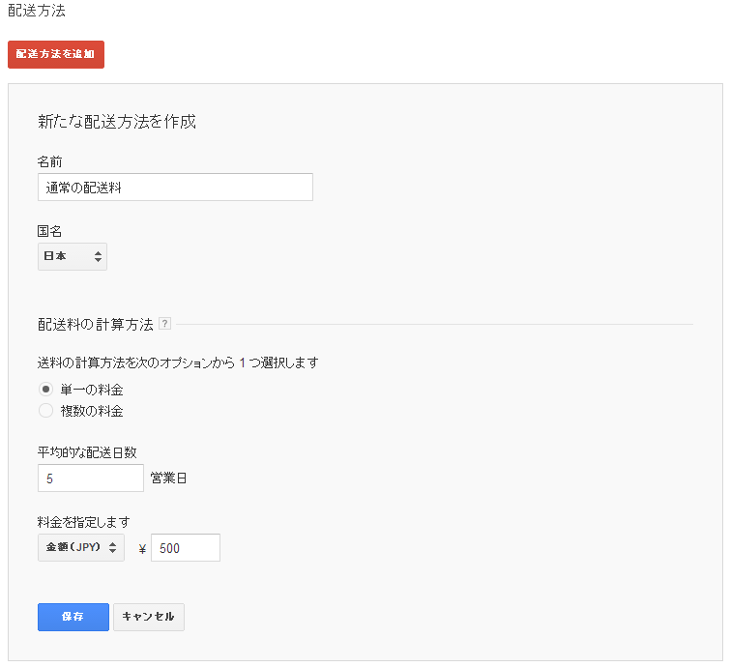
Task: Click the 料金を指定します label
Action: point(84,522)
